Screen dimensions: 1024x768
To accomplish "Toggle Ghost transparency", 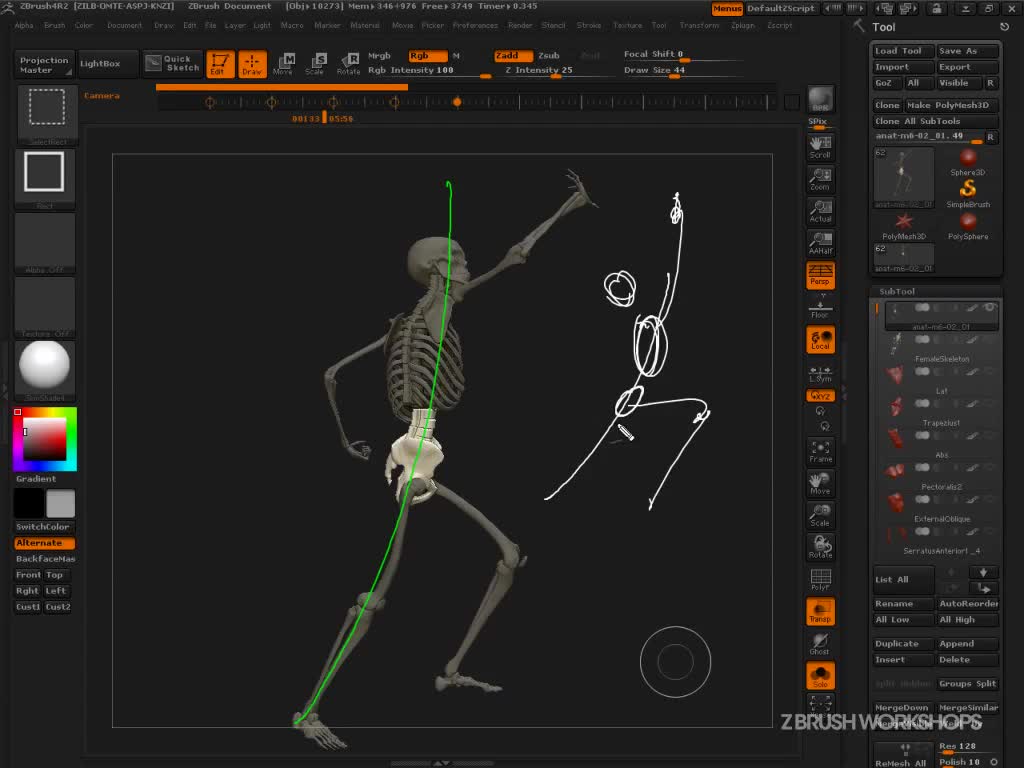I will click(x=820, y=644).
